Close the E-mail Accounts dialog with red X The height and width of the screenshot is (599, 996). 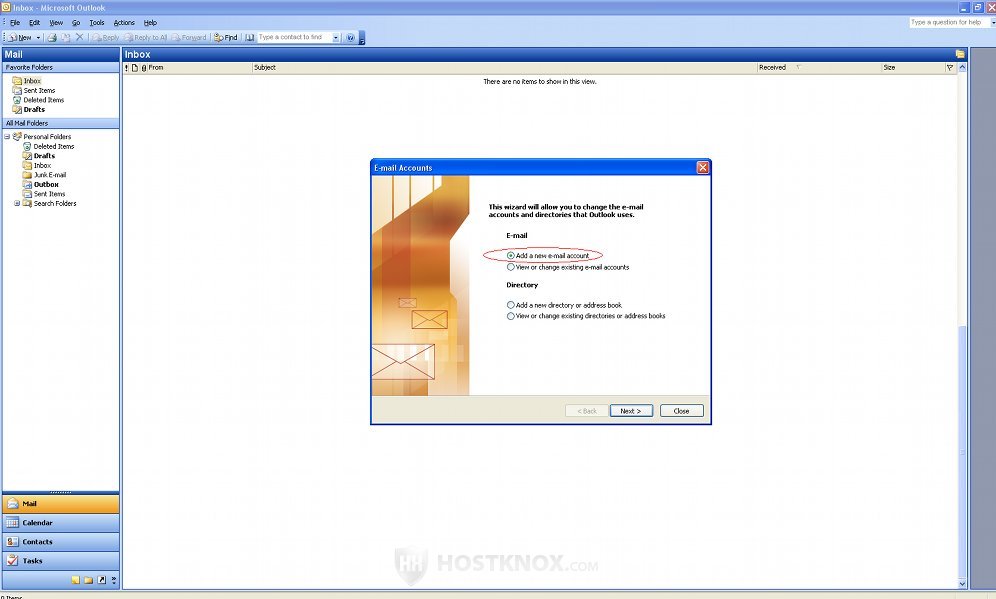pos(703,168)
